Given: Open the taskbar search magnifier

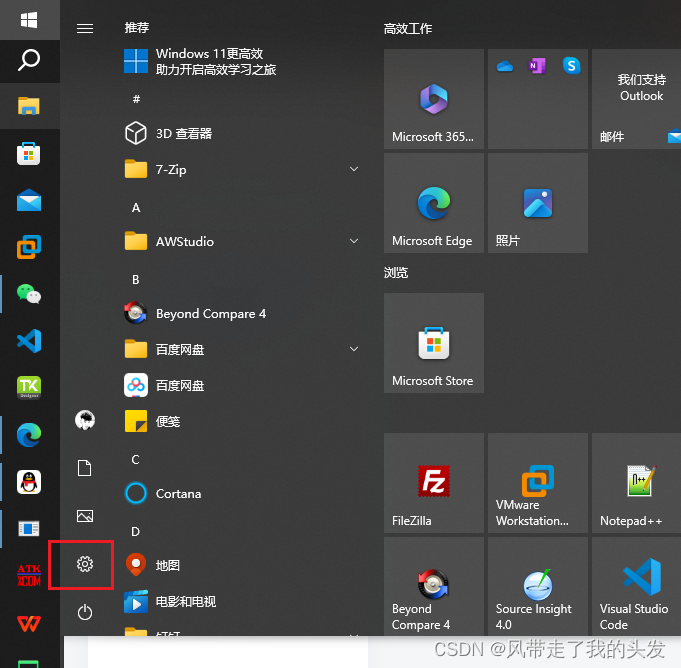Looking at the screenshot, I should click(x=29, y=60).
